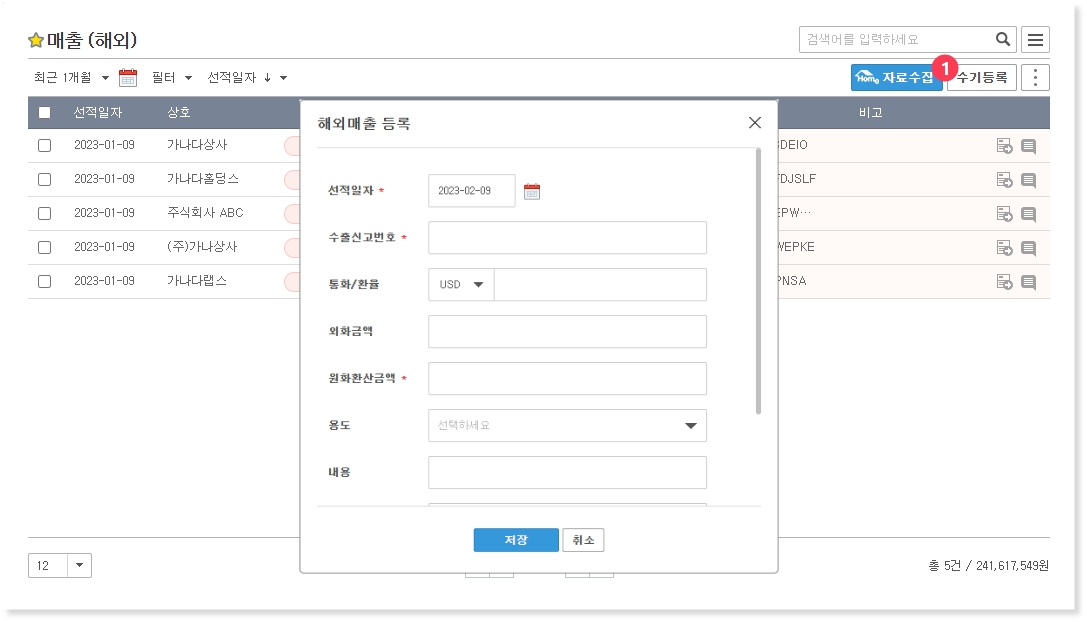The height and width of the screenshot is (622, 1087).
Task: Open the date range calendar icon in toolbar
Action: tap(128, 78)
